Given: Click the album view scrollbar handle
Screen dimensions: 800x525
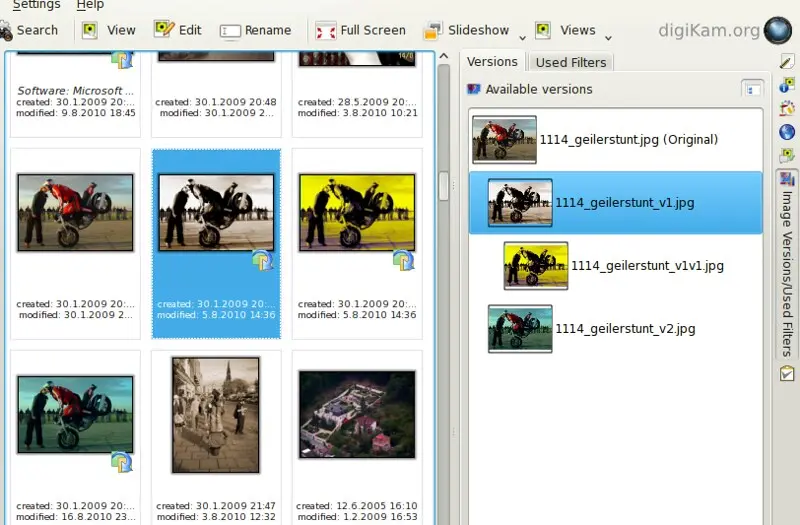Looking at the screenshot, I should coord(444,186).
